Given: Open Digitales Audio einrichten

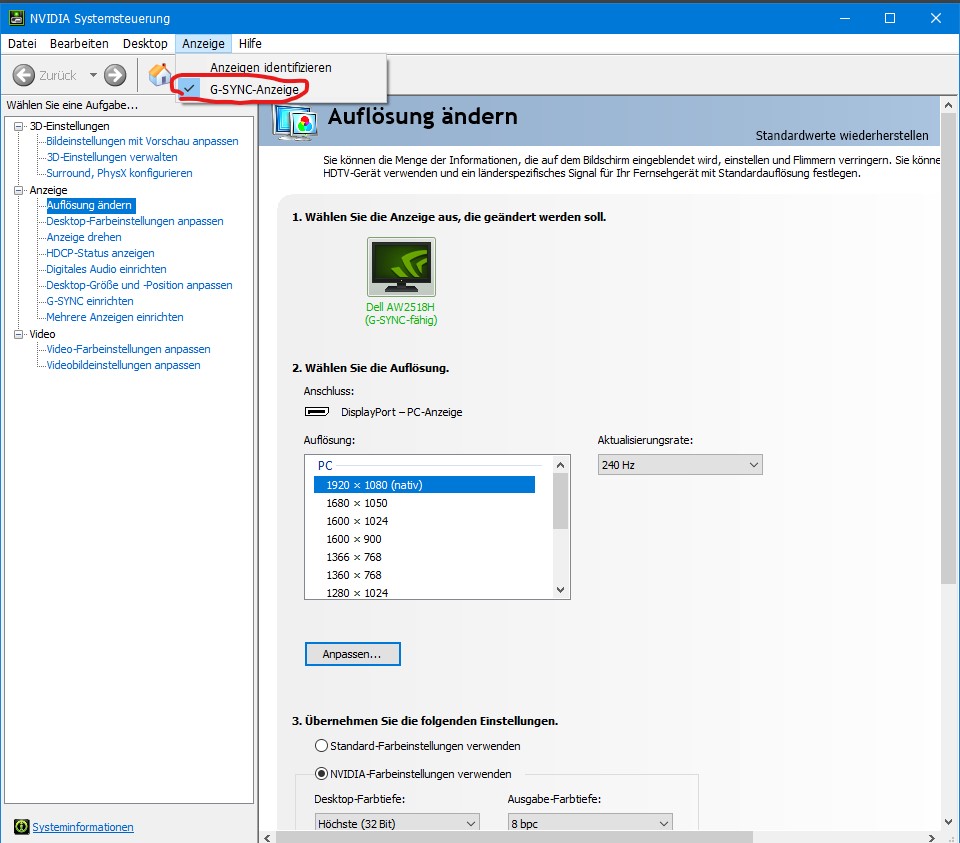Looking at the screenshot, I should 107,269.
